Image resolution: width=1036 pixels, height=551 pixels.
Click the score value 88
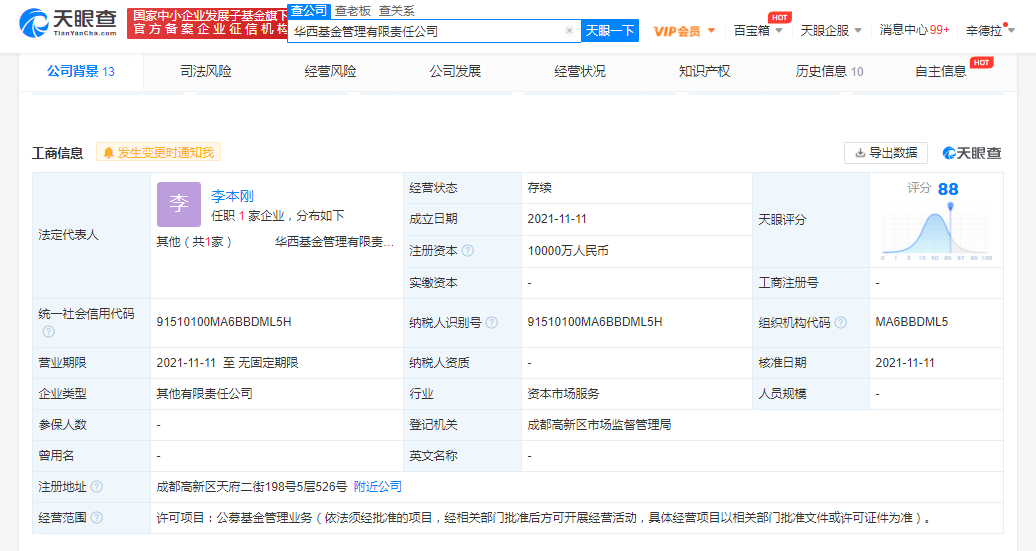click(x=948, y=190)
